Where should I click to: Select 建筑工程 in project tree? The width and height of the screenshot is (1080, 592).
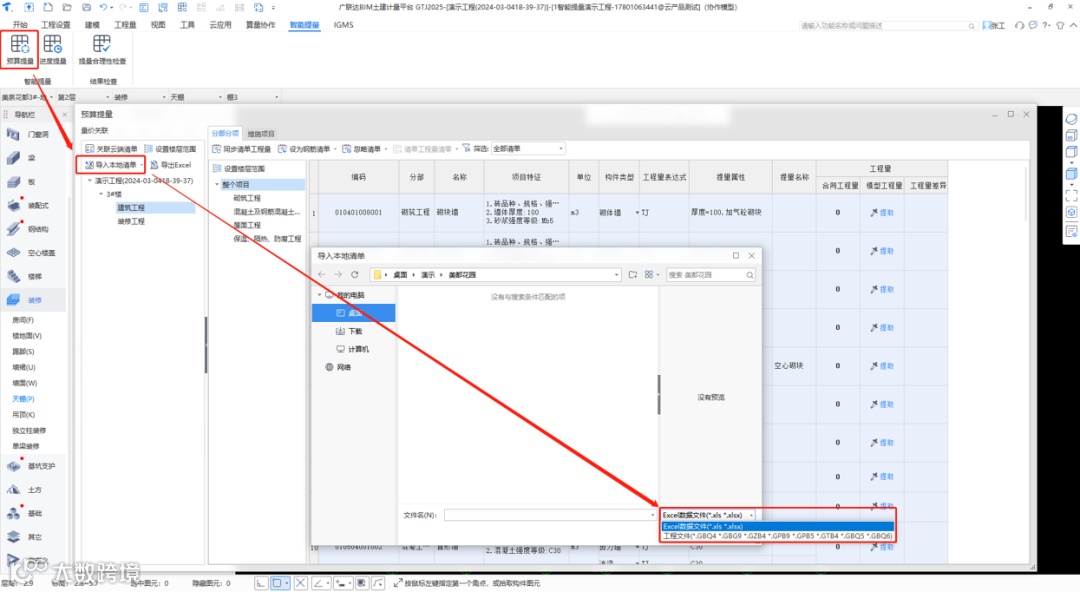[131, 207]
